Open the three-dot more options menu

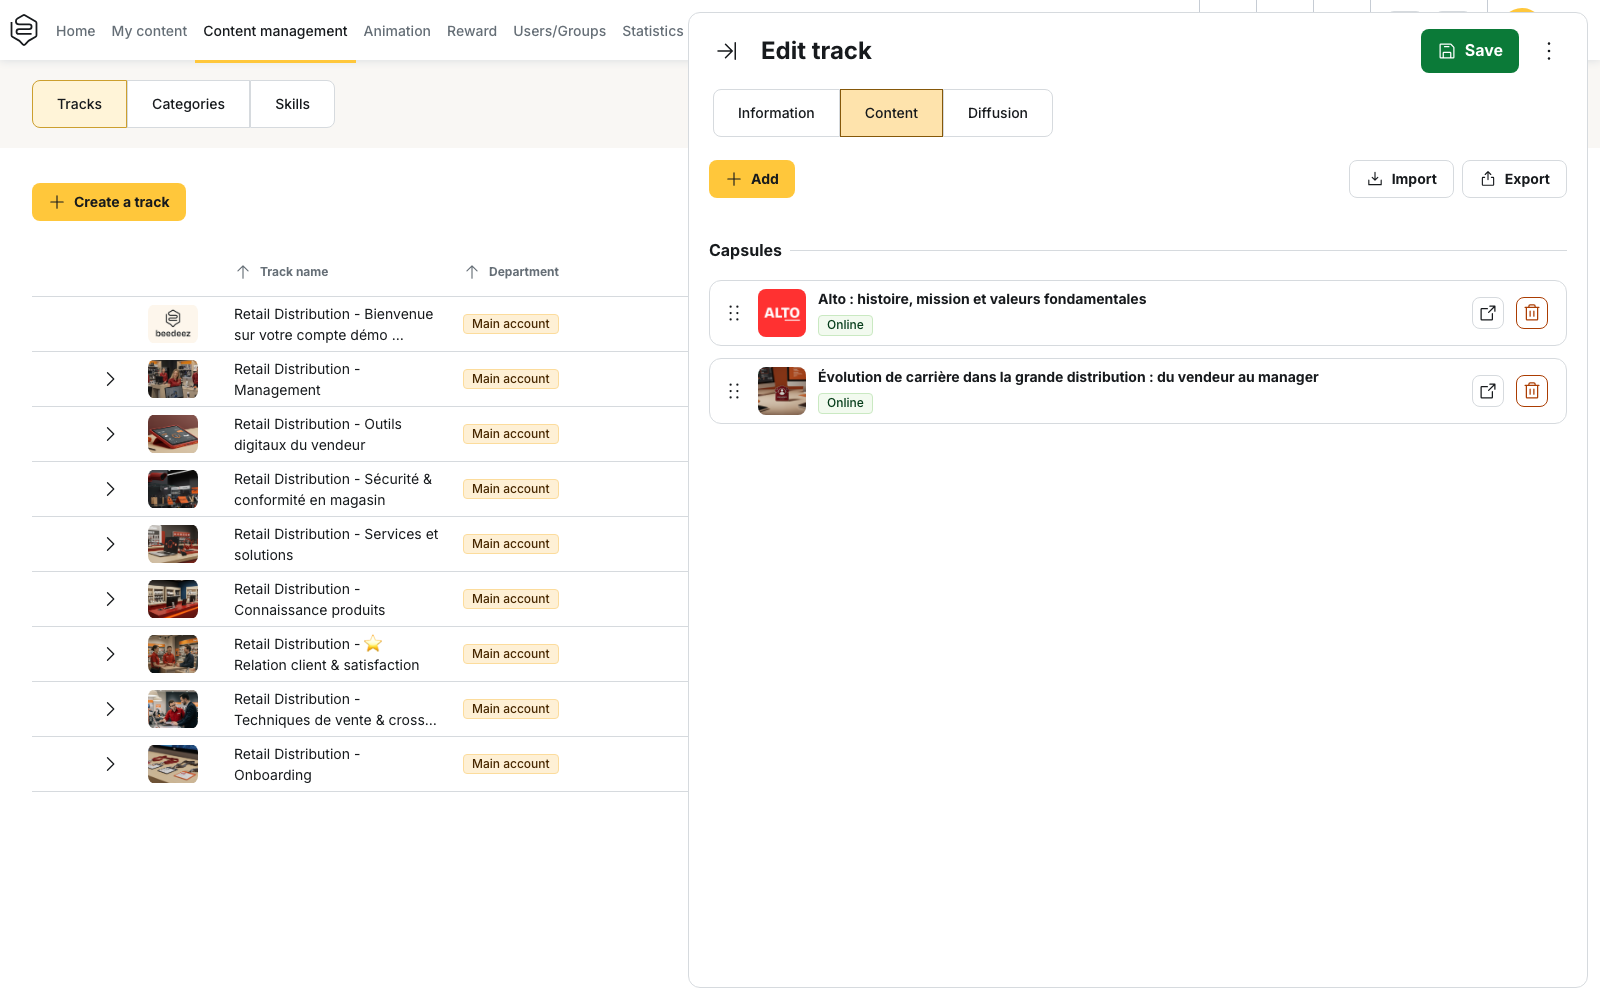pyautogui.click(x=1548, y=51)
